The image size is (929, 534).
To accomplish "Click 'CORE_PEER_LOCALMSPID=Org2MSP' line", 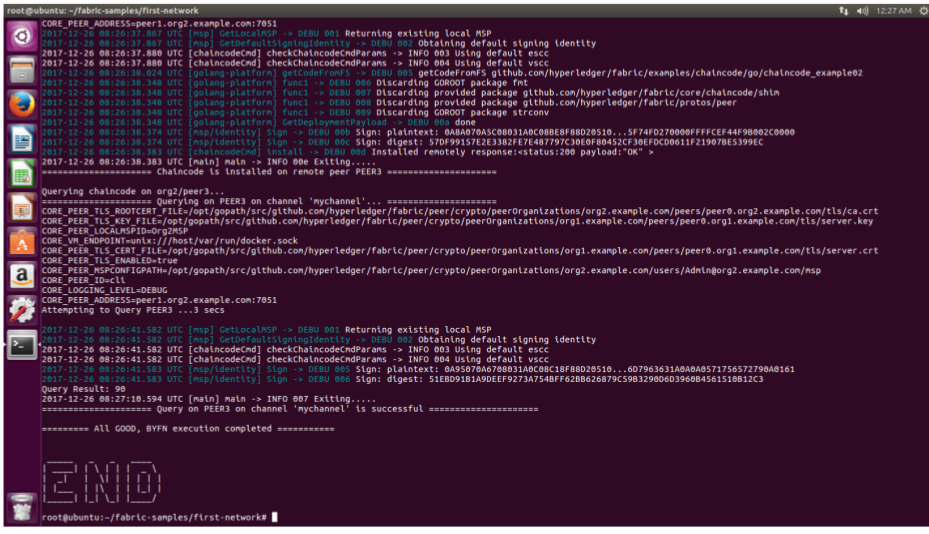I will pos(114,231).
